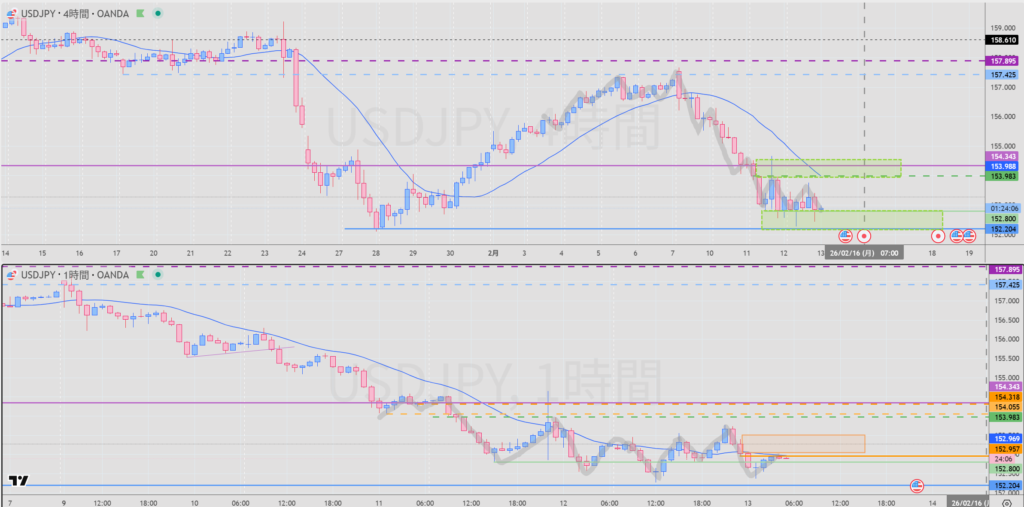Select the blue 152.969 price label
Image resolution: width=1024 pixels, height=507 pixels.
click(1003, 438)
